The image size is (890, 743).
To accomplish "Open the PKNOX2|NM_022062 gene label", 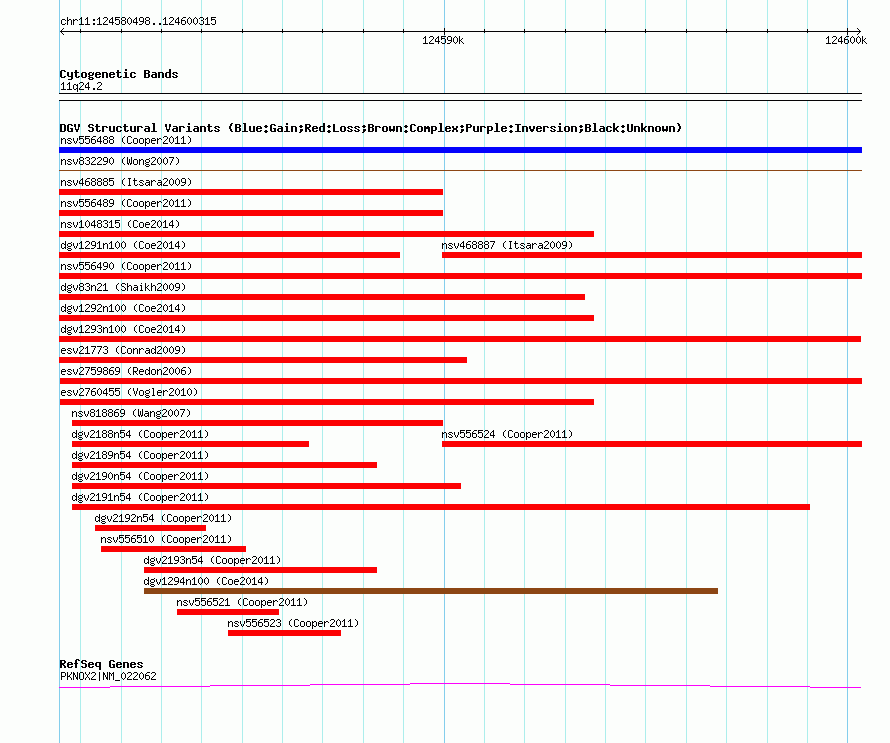I will [108, 676].
